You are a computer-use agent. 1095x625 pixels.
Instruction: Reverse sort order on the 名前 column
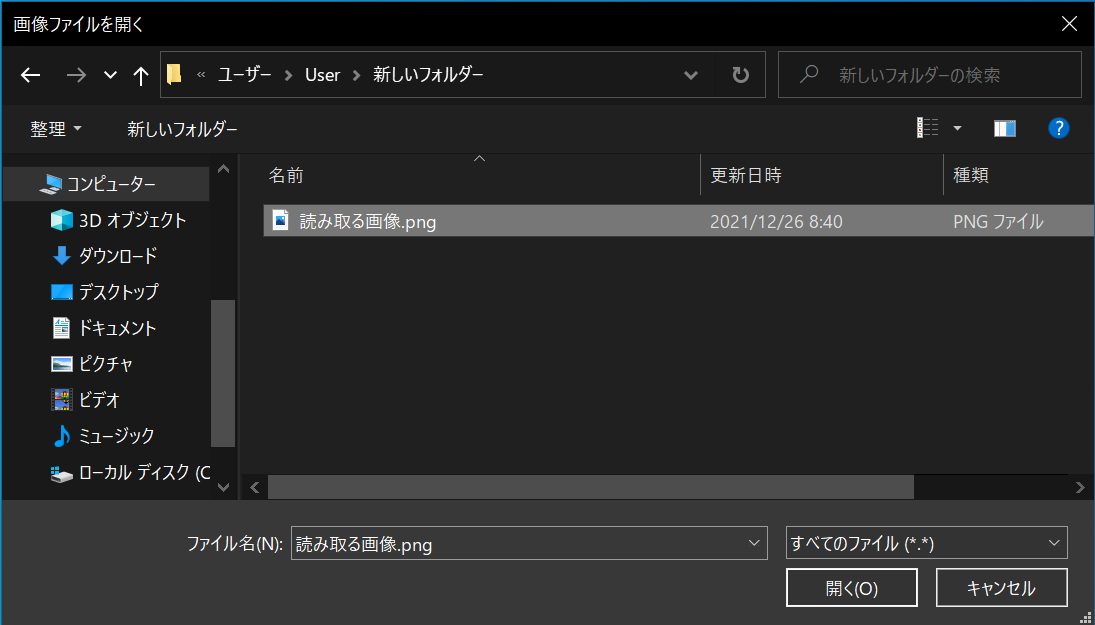pos(287,175)
